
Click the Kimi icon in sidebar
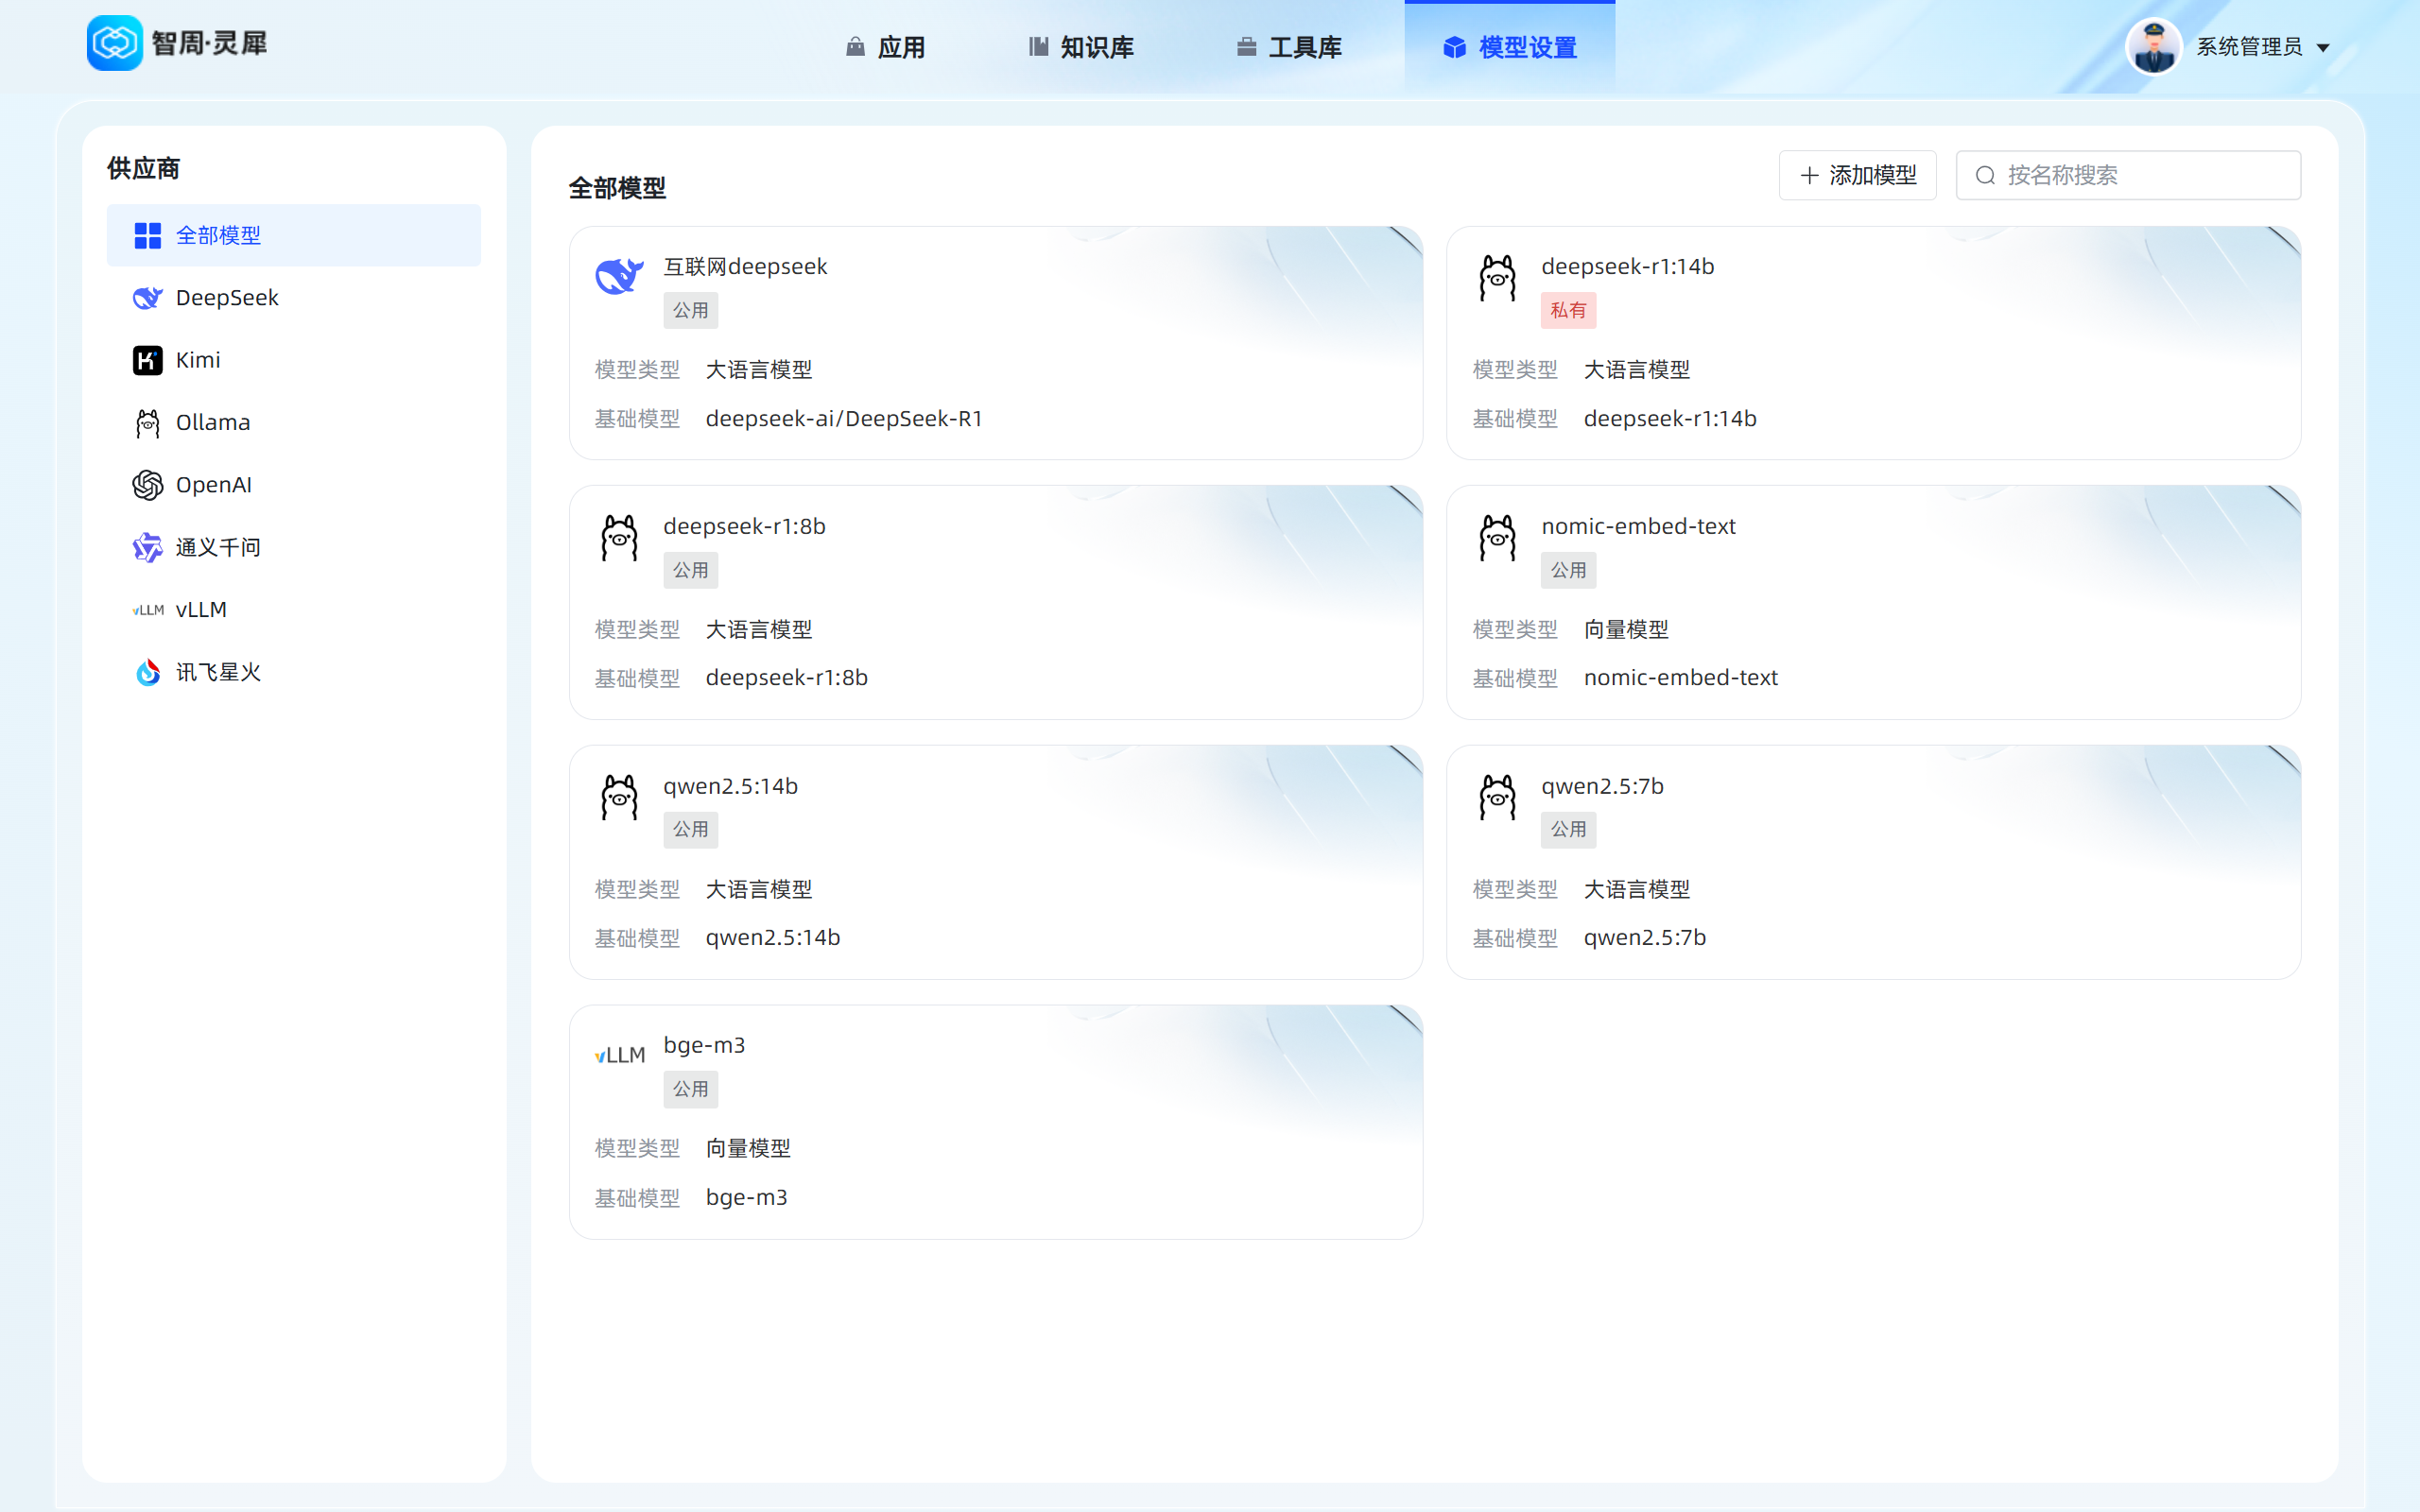148,360
